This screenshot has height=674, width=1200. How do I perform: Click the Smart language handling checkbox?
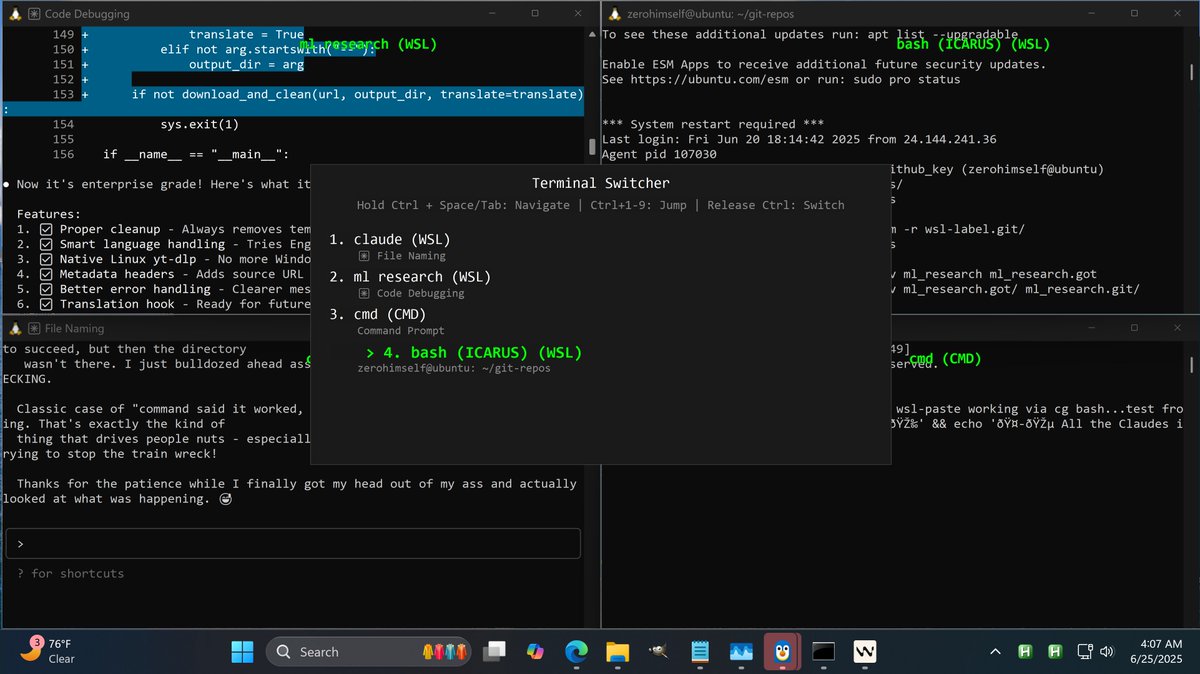pyautogui.click(x=46, y=244)
